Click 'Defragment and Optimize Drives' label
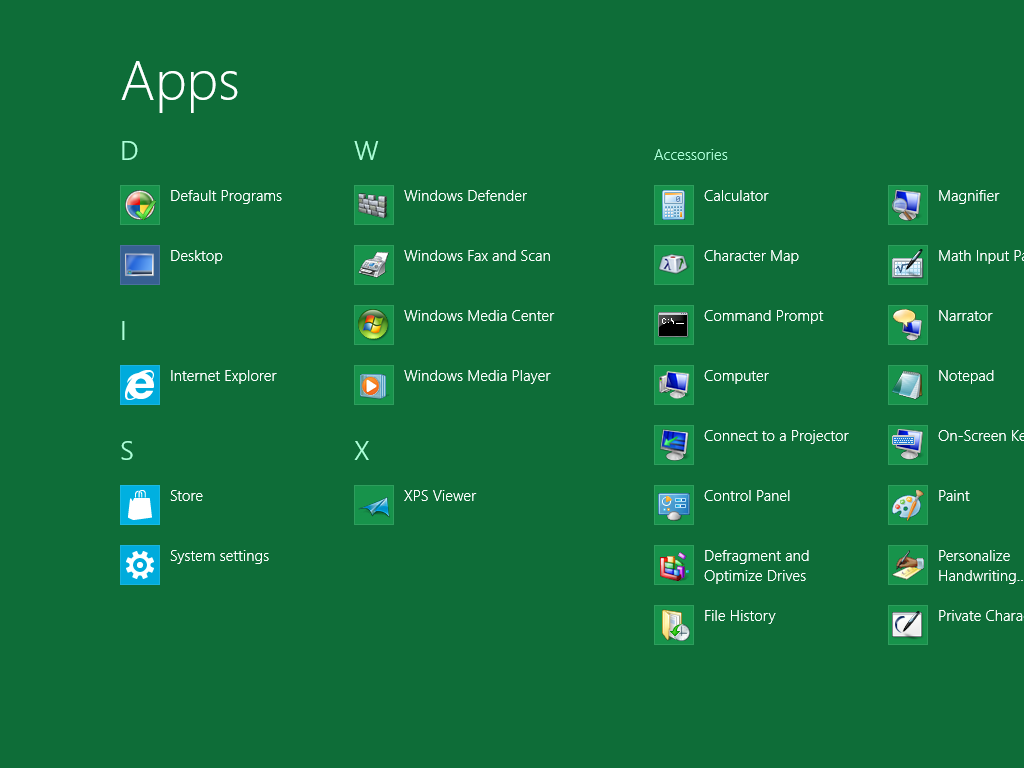1024x768 pixels. (756, 566)
